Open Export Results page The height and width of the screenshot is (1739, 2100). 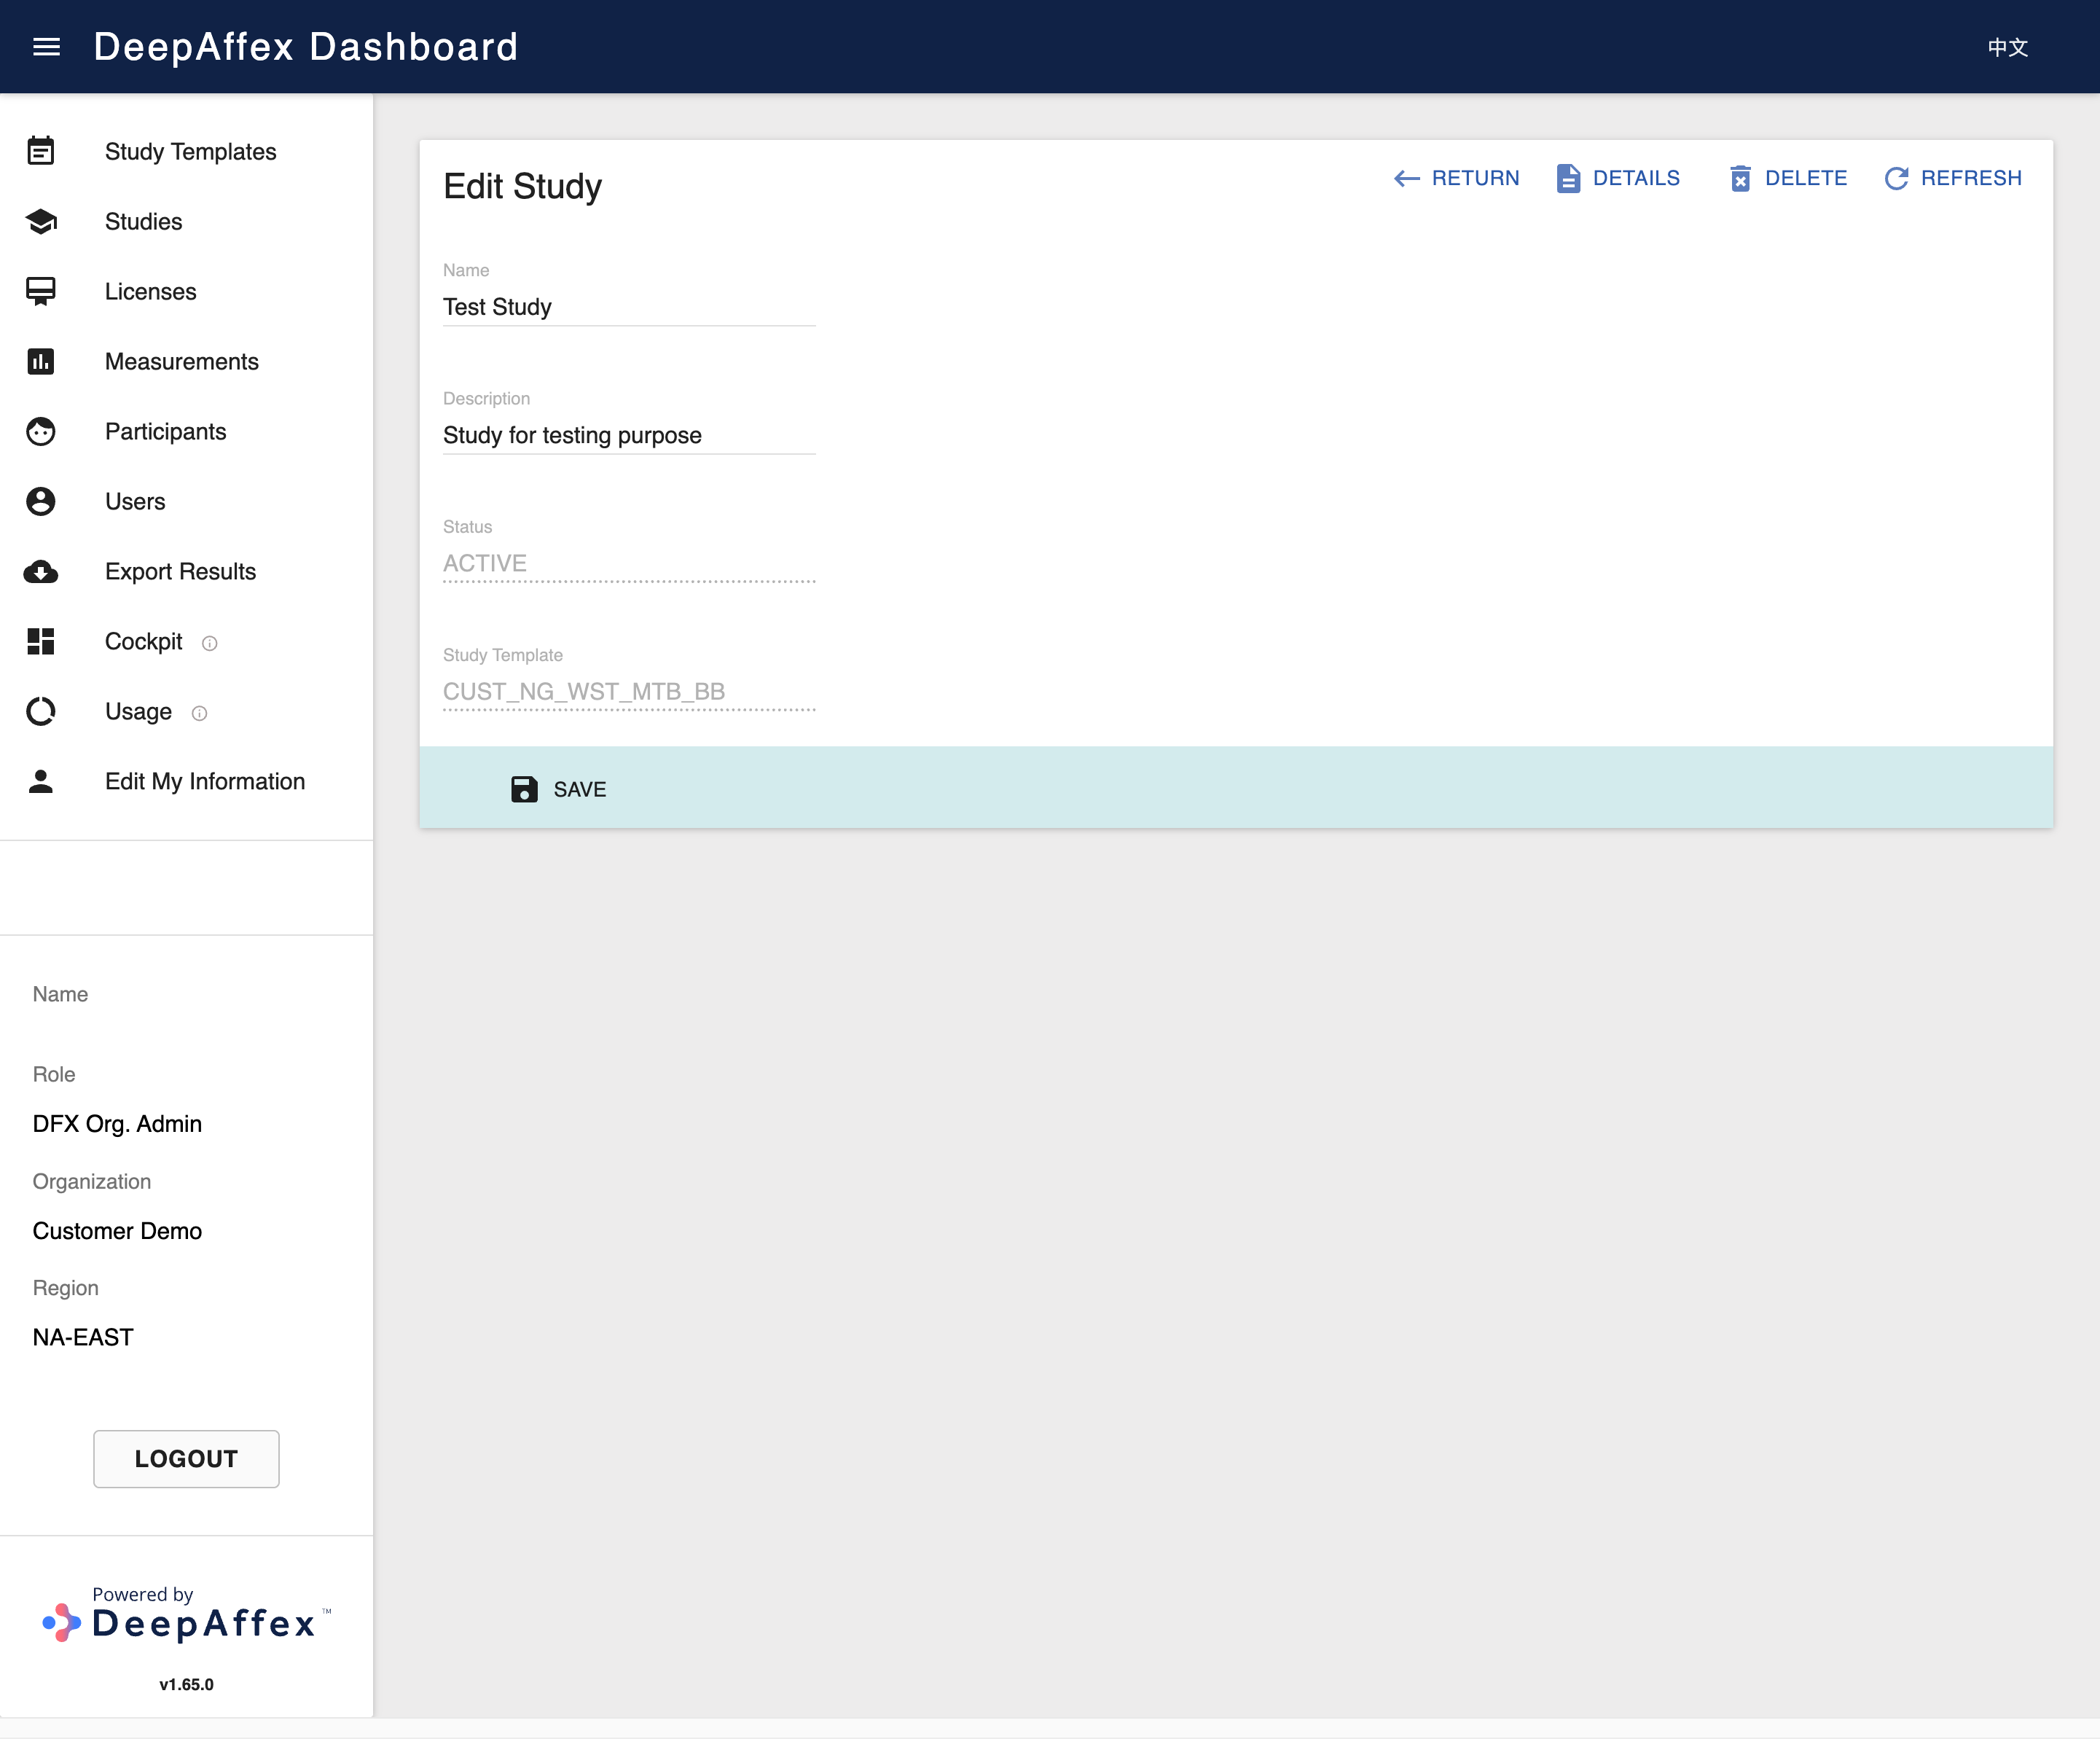(x=180, y=571)
